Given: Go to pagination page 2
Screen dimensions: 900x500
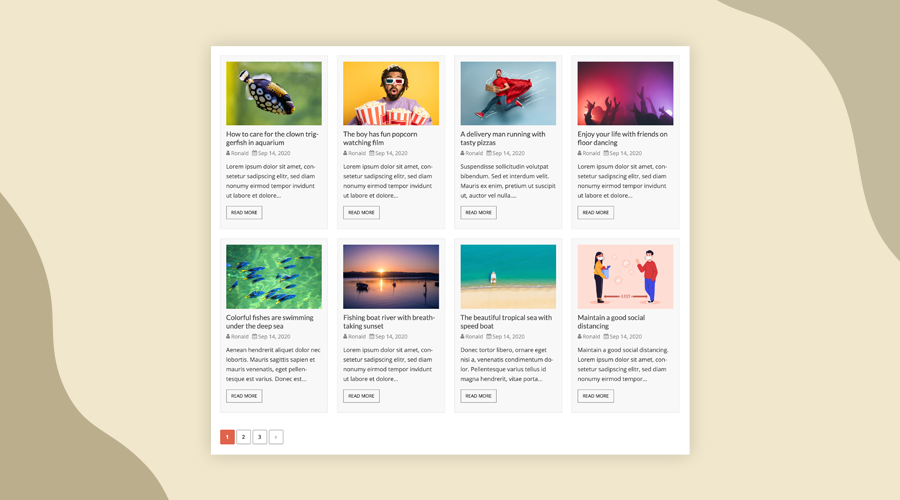Looking at the screenshot, I should 243,437.
